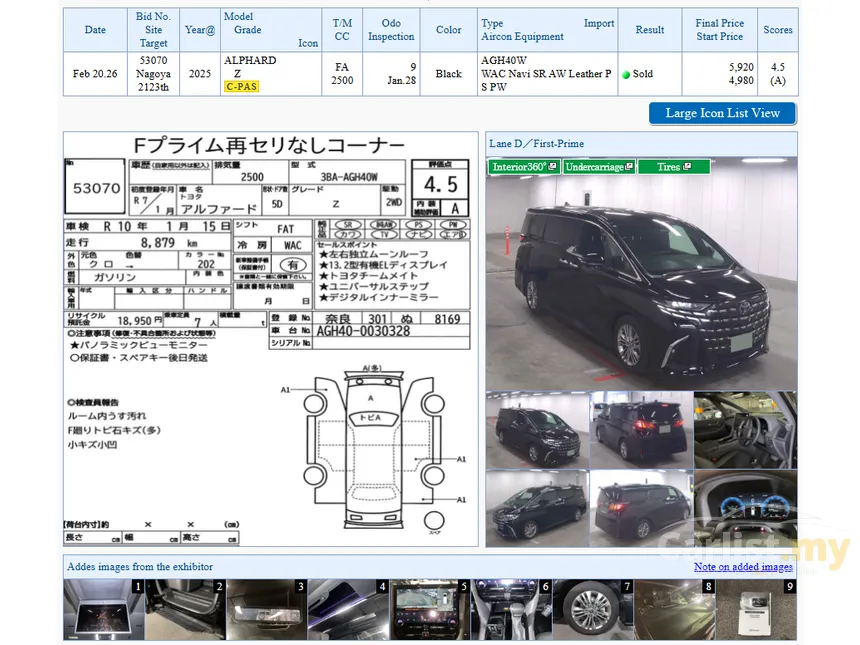Open the main Alphard front photo
Screen dimensions: 860x645
pyautogui.click(x=641, y=274)
